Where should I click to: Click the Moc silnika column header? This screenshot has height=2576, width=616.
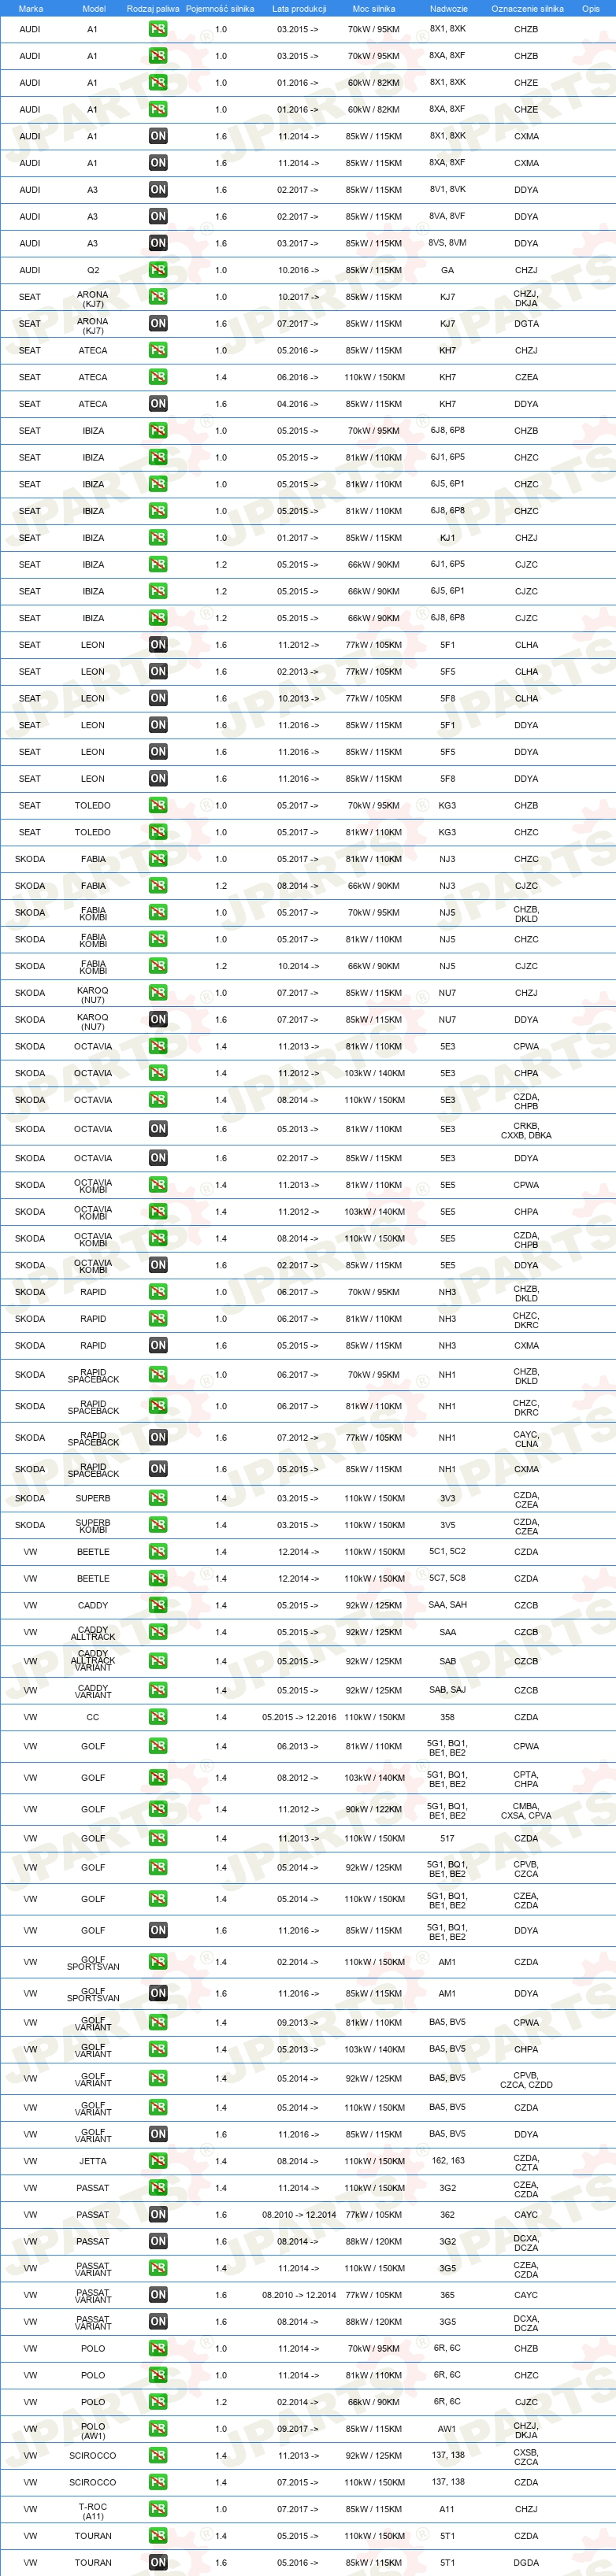pyautogui.click(x=374, y=8)
